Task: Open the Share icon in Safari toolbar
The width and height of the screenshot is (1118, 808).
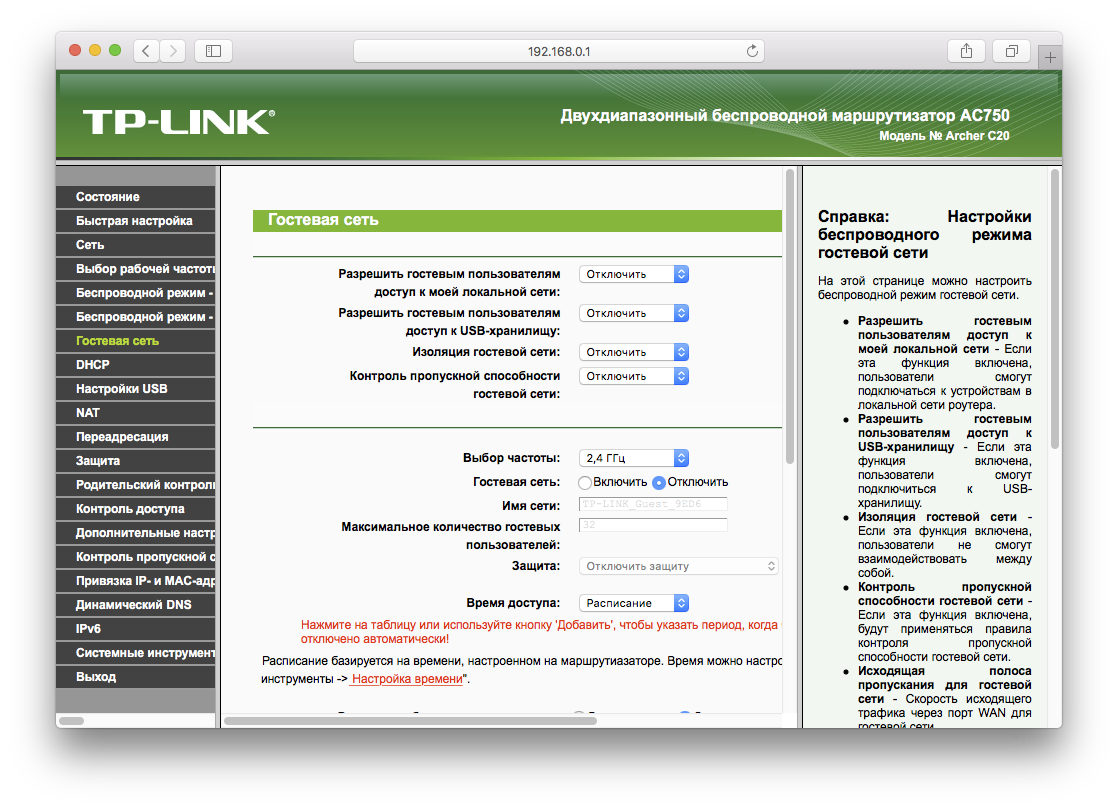Action: click(x=966, y=51)
